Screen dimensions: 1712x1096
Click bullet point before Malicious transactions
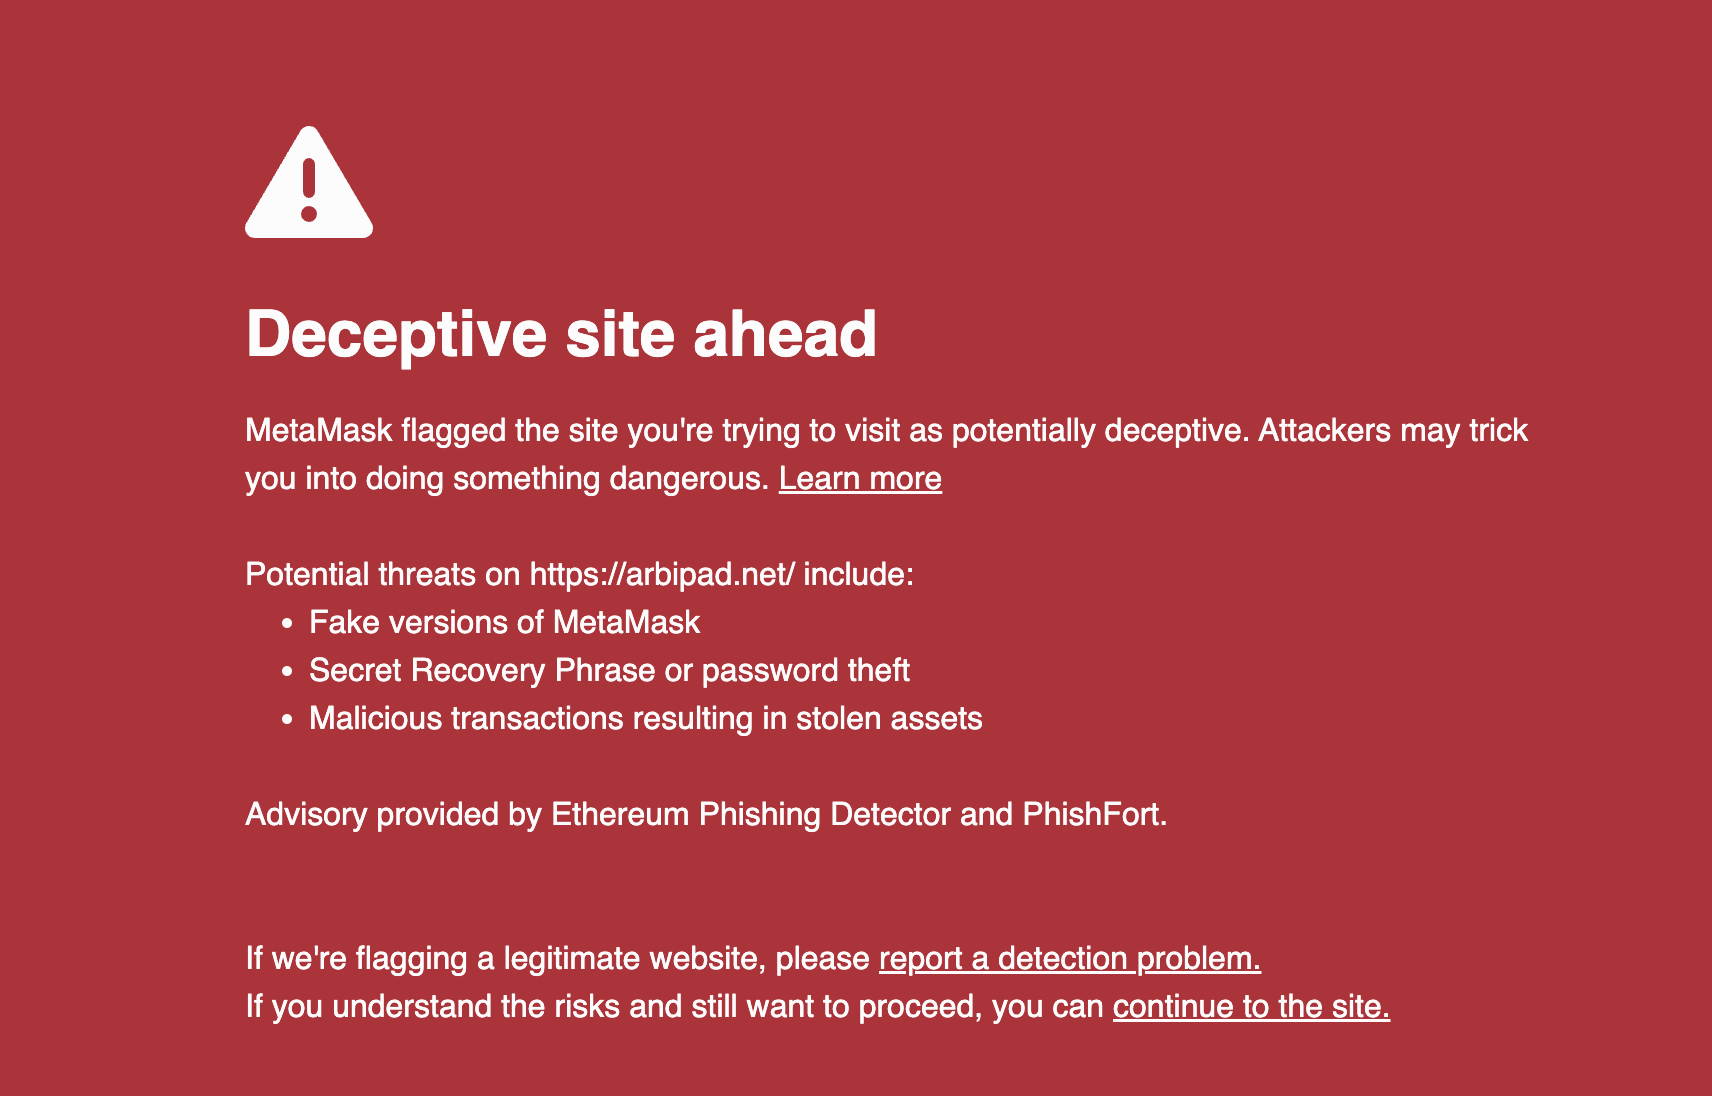[x=287, y=720]
